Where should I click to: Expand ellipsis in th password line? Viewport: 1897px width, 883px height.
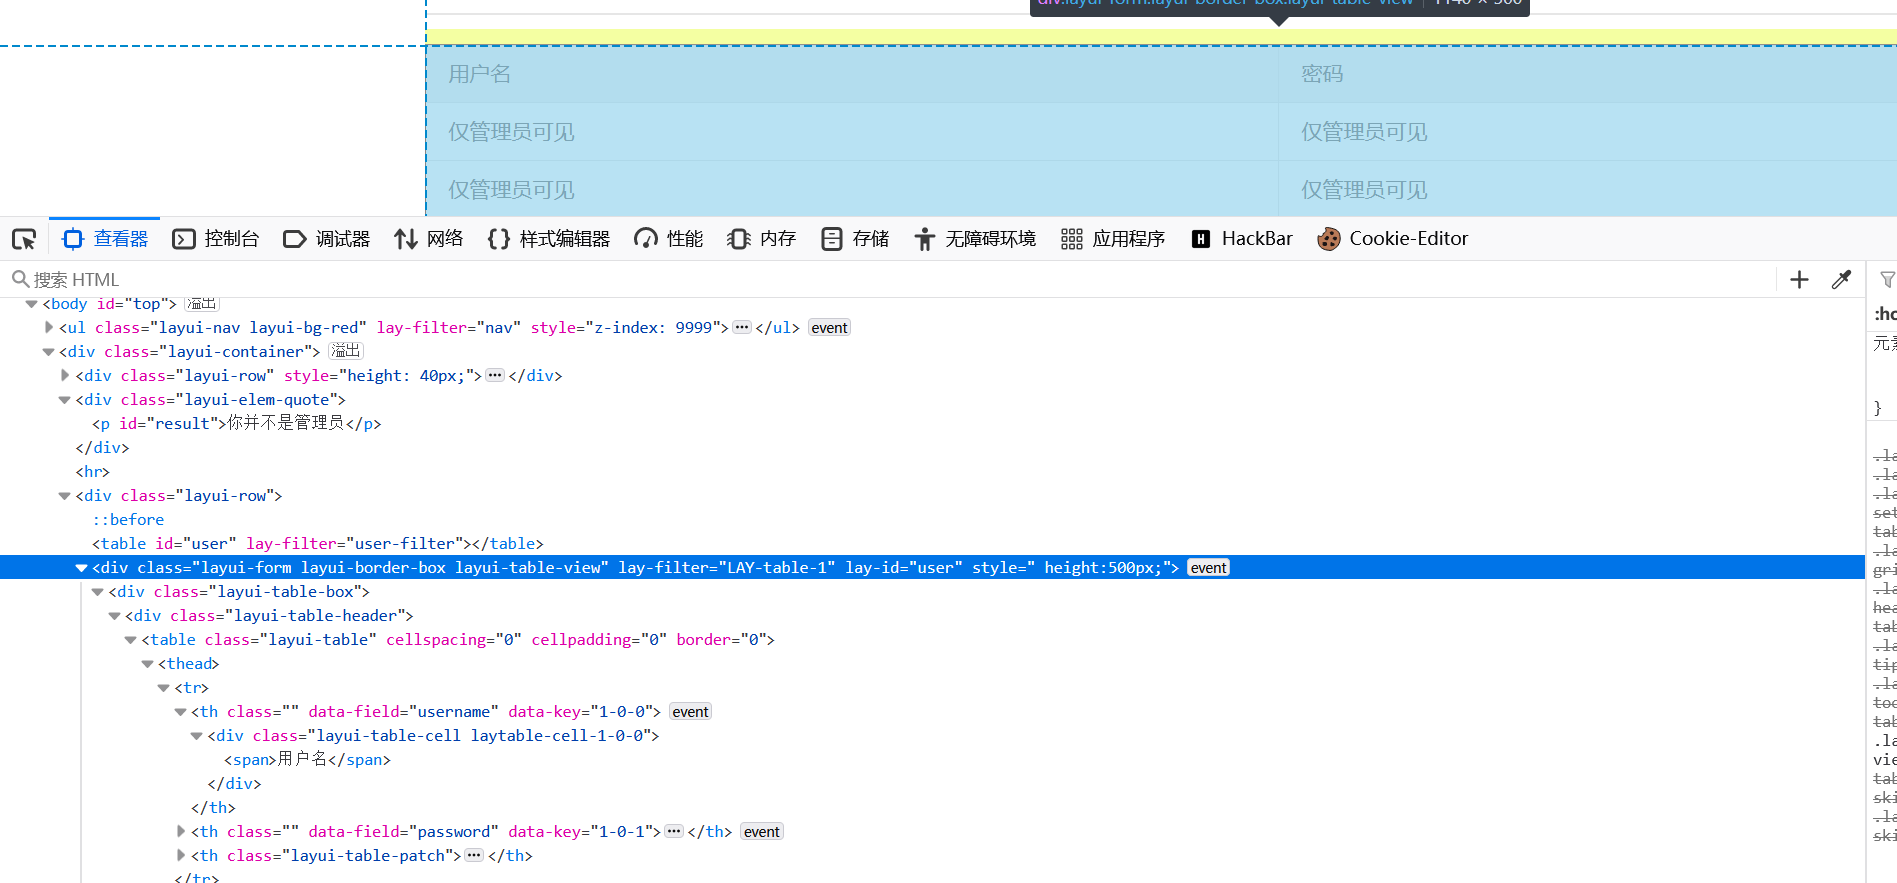[674, 831]
